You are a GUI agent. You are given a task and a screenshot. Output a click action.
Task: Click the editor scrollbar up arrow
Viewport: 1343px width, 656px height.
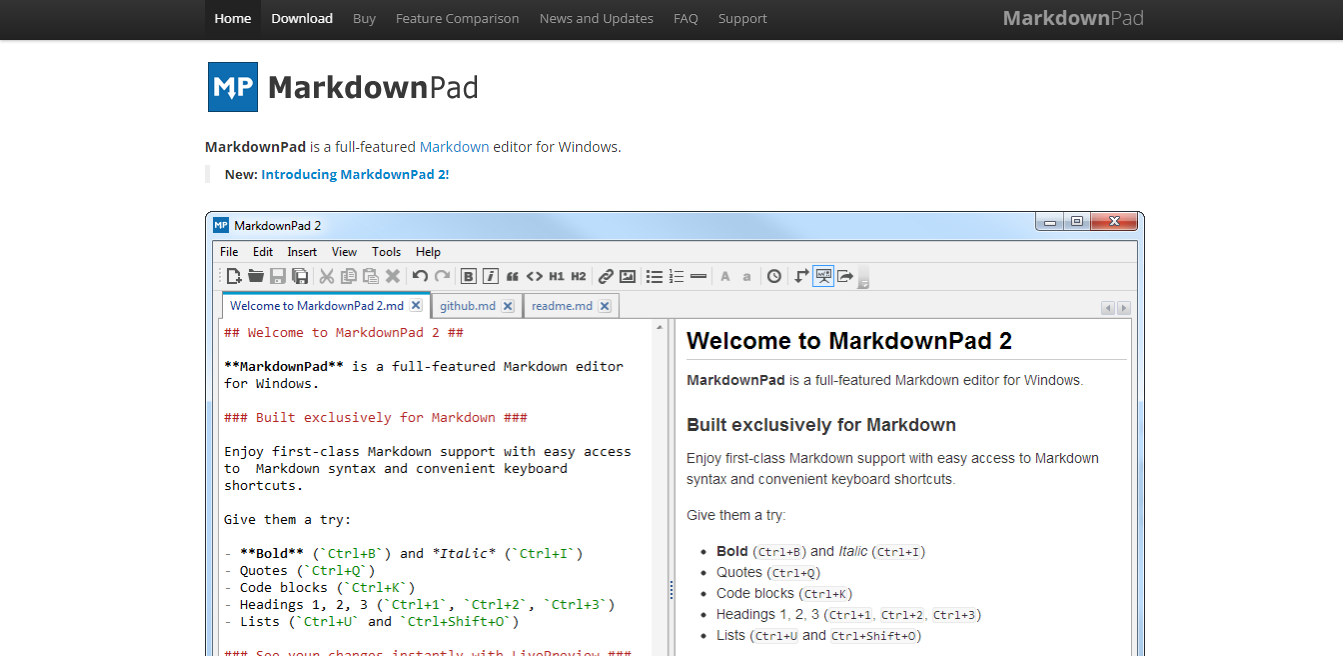pos(660,327)
